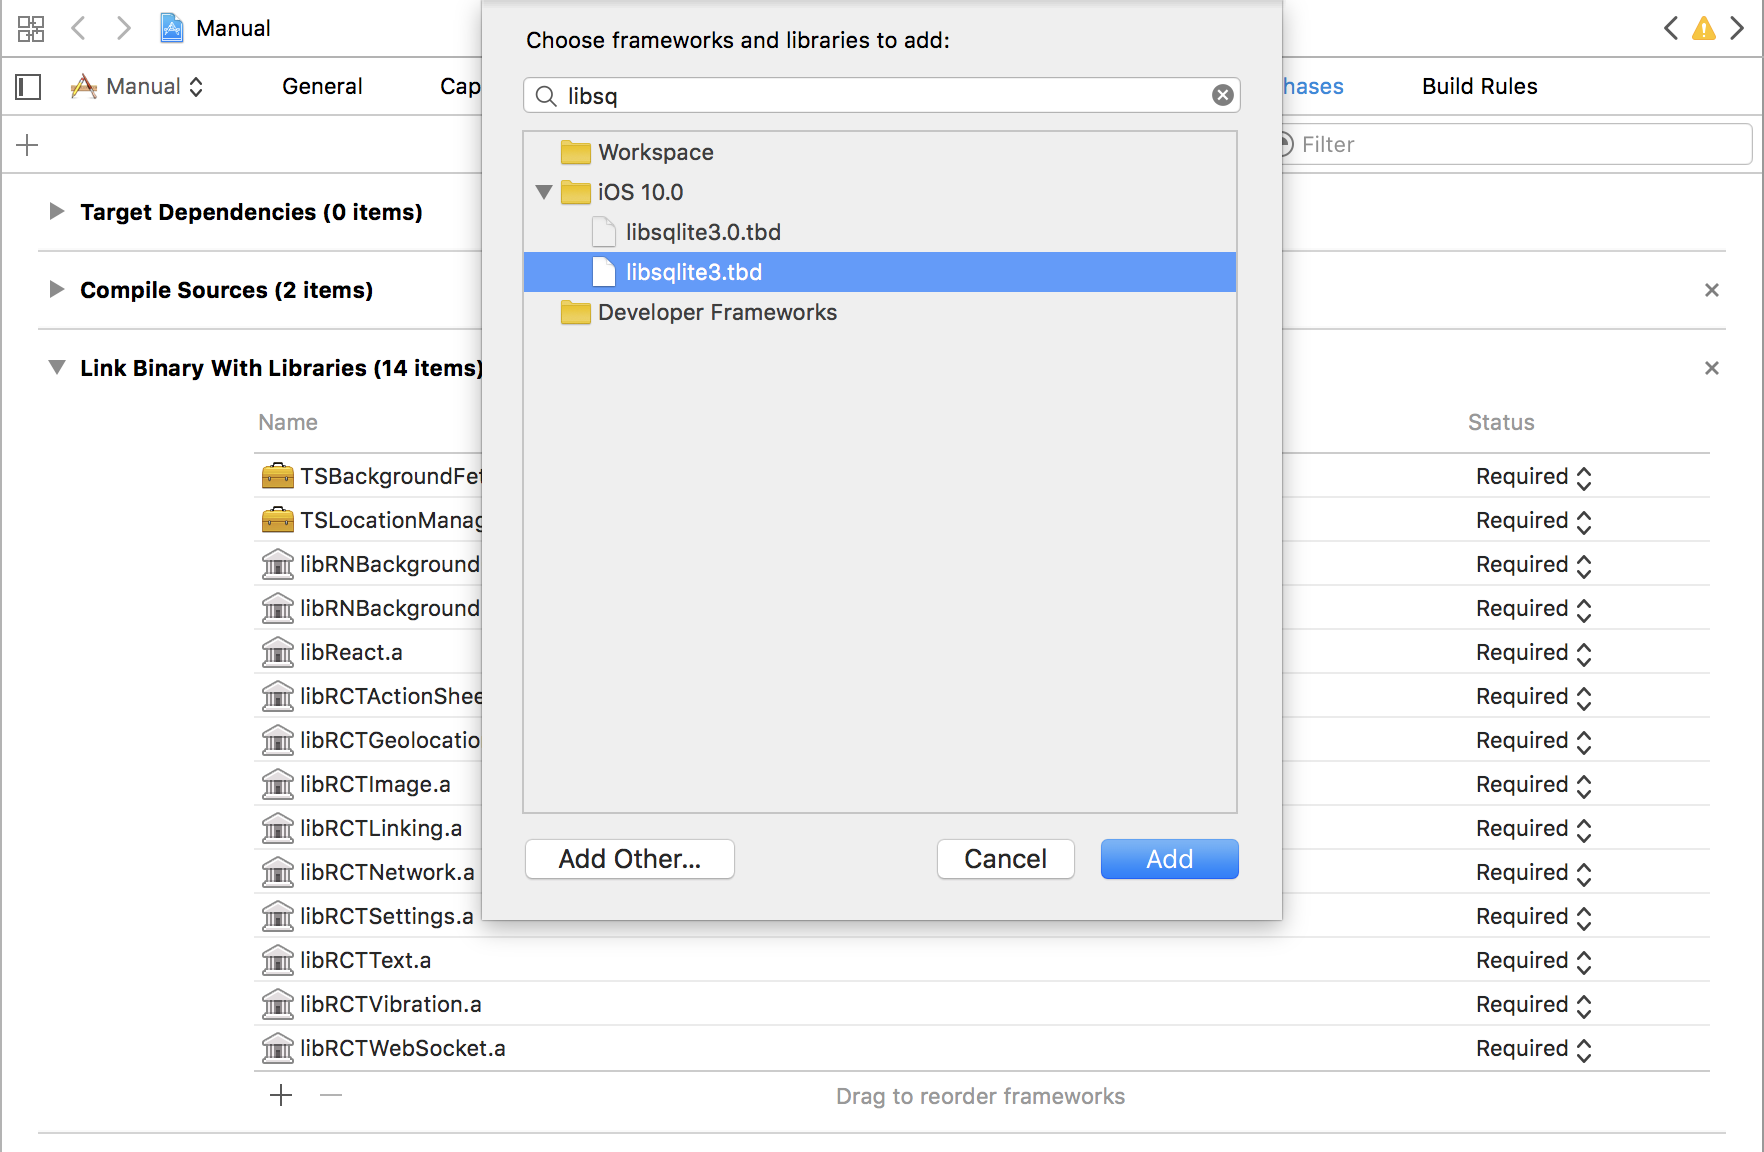The width and height of the screenshot is (1764, 1152).
Task: Change Required status for libRCTVibration.a
Action: pos(1533,1005)
